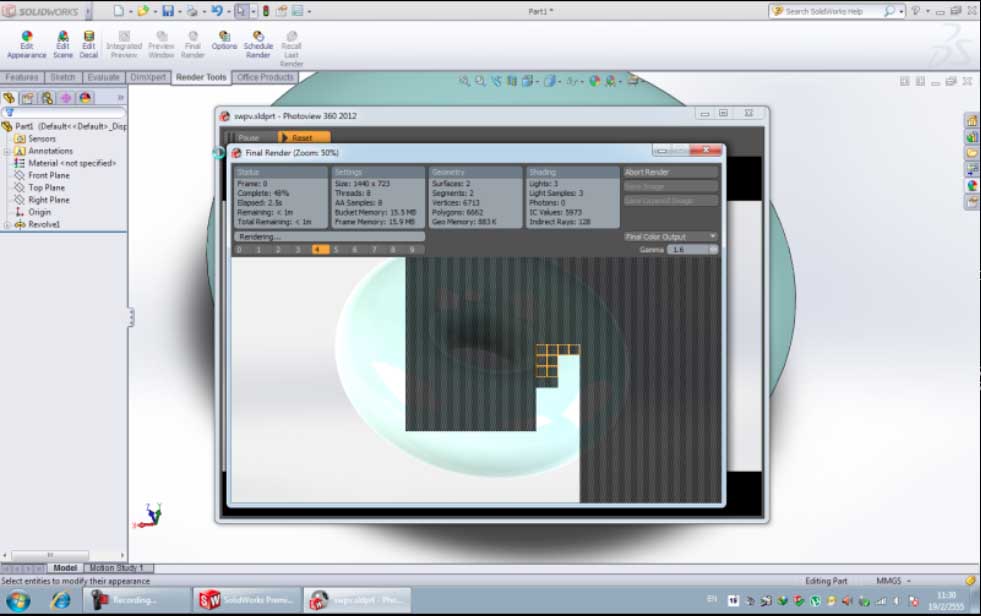Select Front Plane in the tree

coord(48,175)
